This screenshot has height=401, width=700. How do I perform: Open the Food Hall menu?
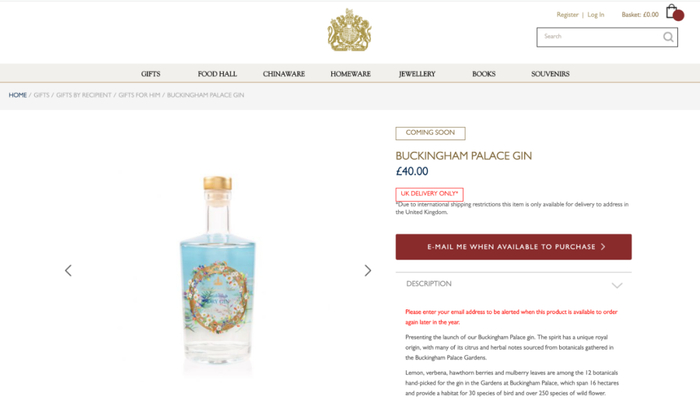coord(217,74)
